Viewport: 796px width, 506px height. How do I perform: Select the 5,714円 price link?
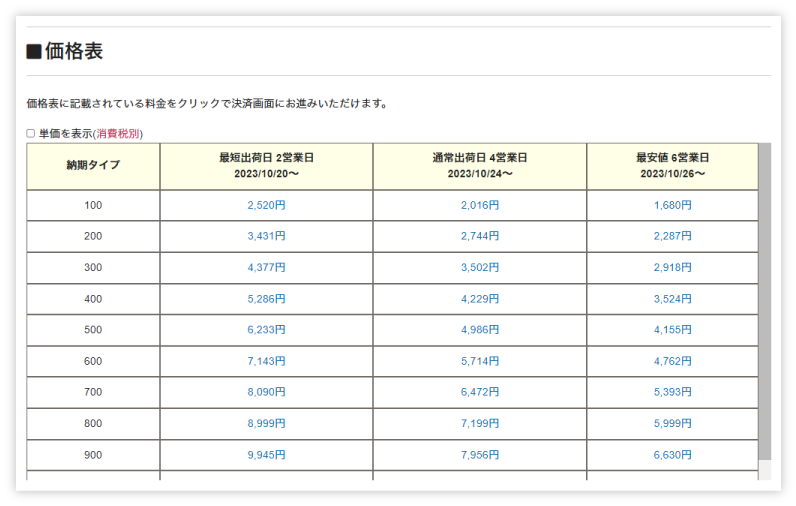tap(480, 361)
